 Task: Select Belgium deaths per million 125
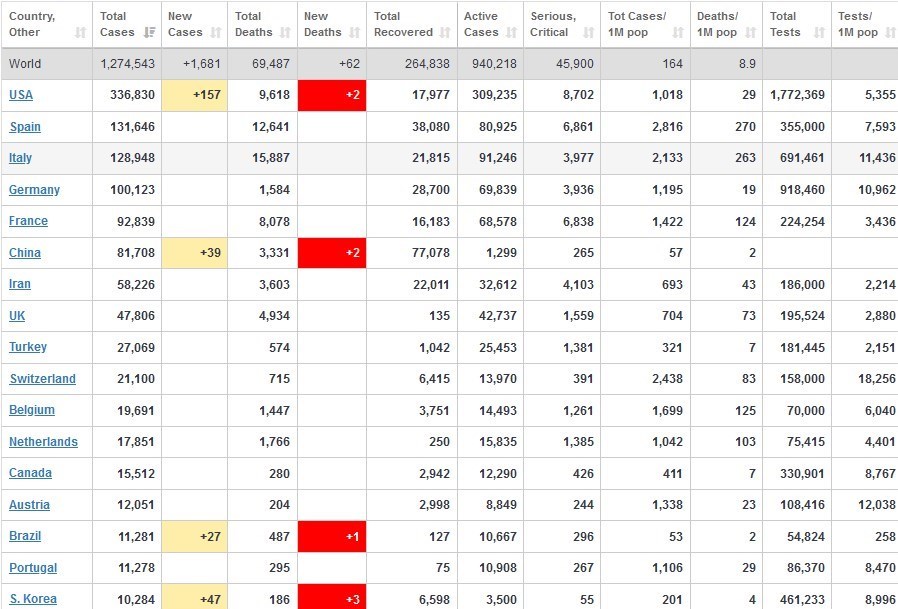(745, 410)
